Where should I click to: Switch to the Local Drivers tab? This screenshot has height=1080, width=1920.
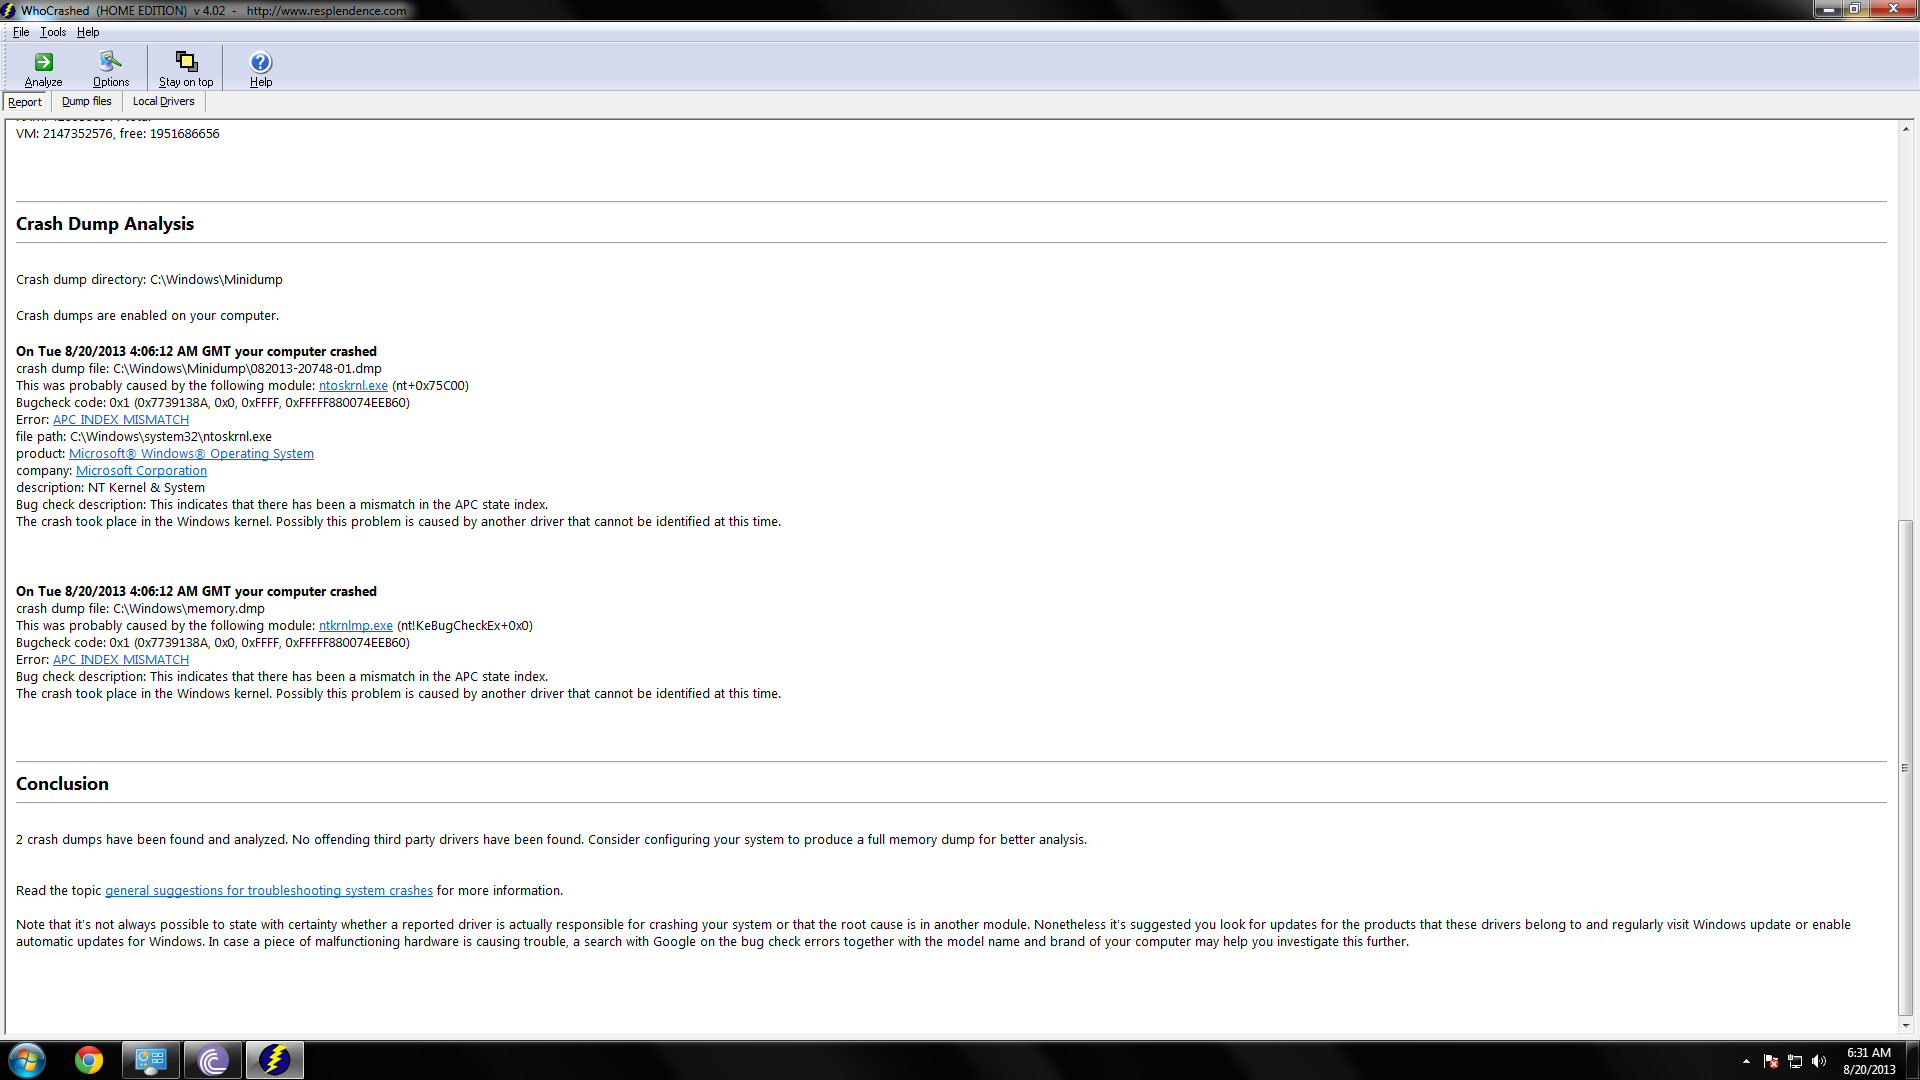click(x=163, y=101)
